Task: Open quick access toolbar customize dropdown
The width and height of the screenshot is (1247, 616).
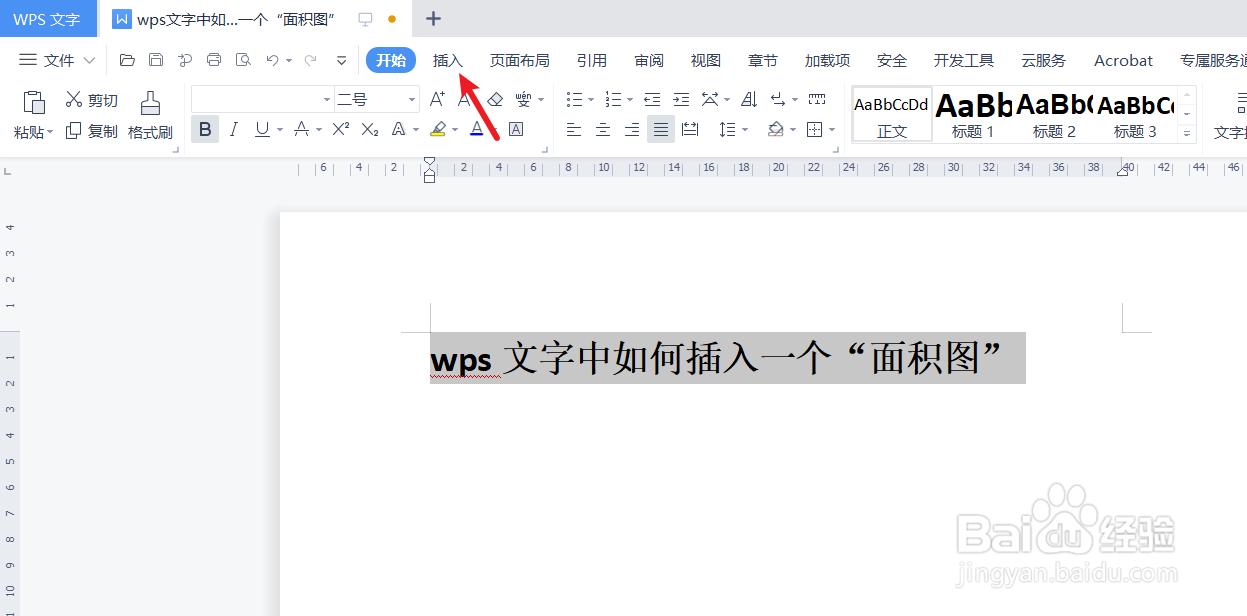Action: (x=341, y=60)
